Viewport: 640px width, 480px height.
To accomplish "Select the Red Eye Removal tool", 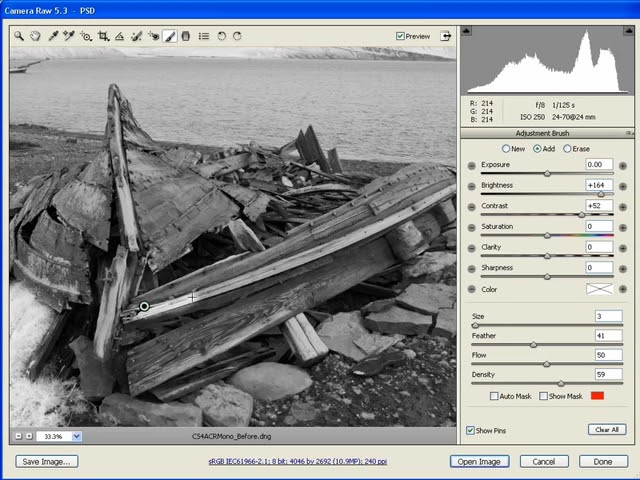I will tap(153, 36).
